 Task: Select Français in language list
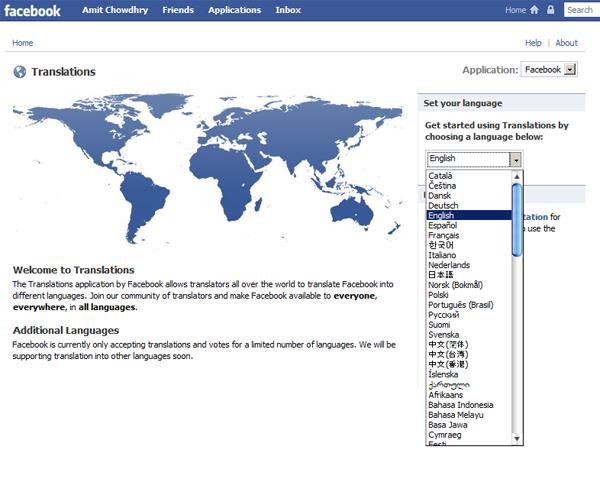tap(469, 235)
